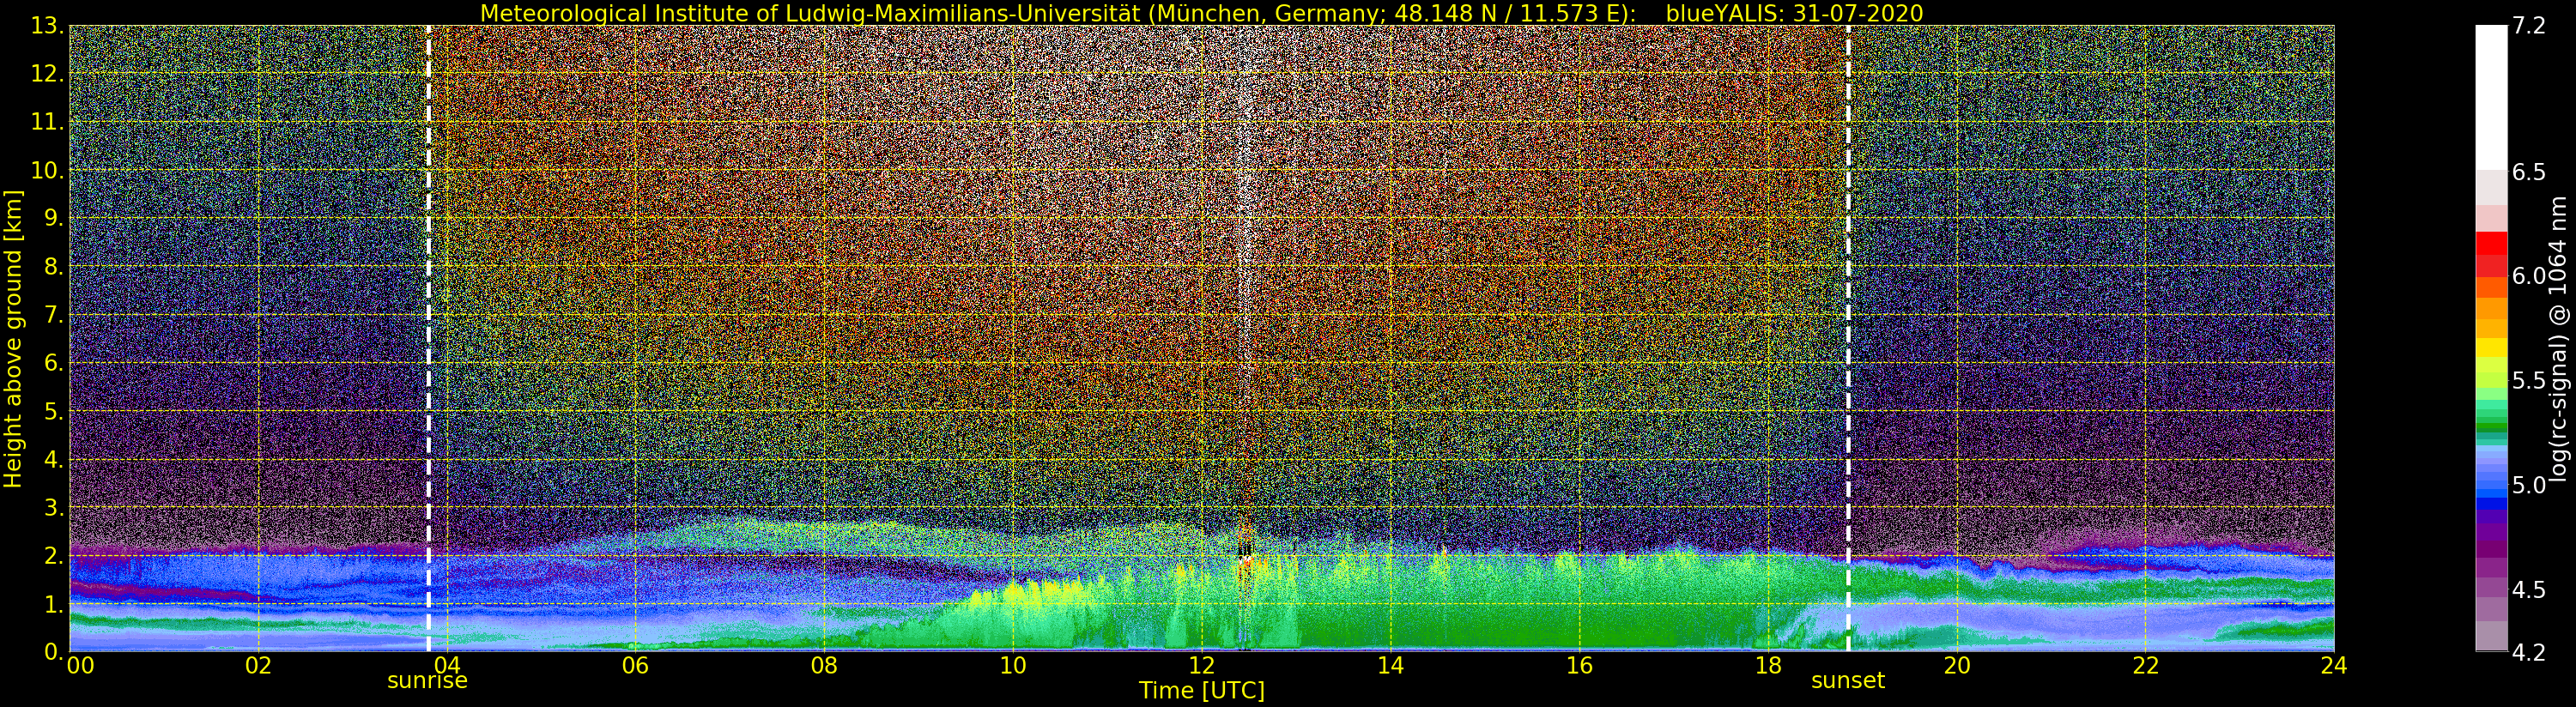Click the "12" time axis tick label

click(1201, 665)
